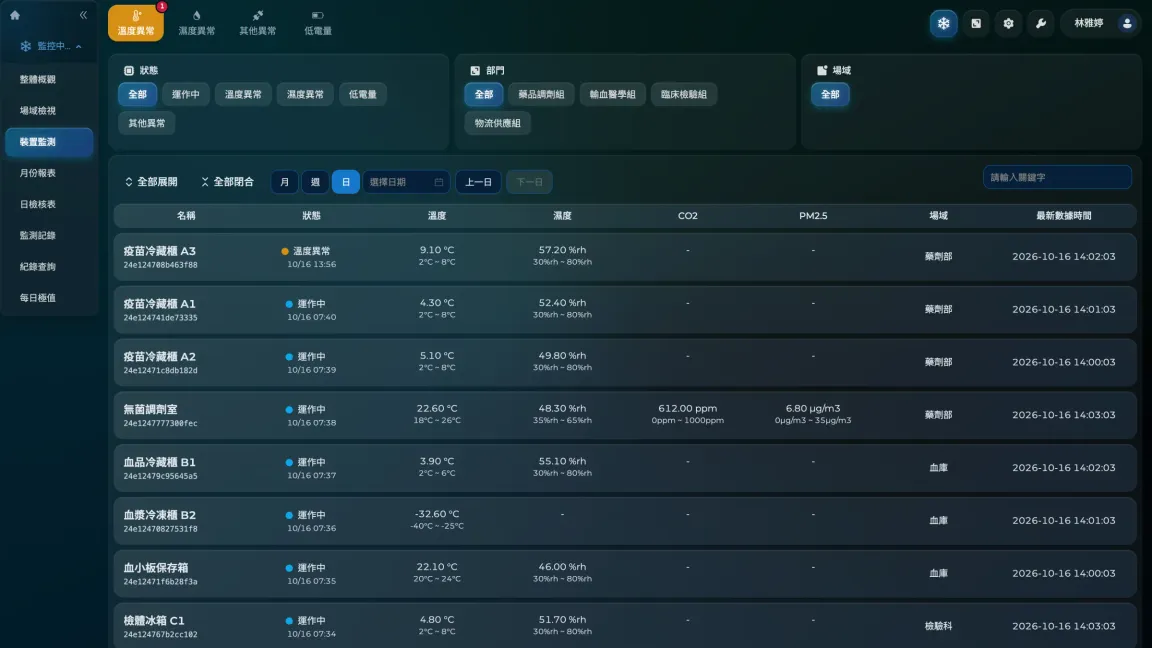Click the user avatar icon
Screen dimensions: 1152x648
pyautogui.click(x=1127, y=24)
